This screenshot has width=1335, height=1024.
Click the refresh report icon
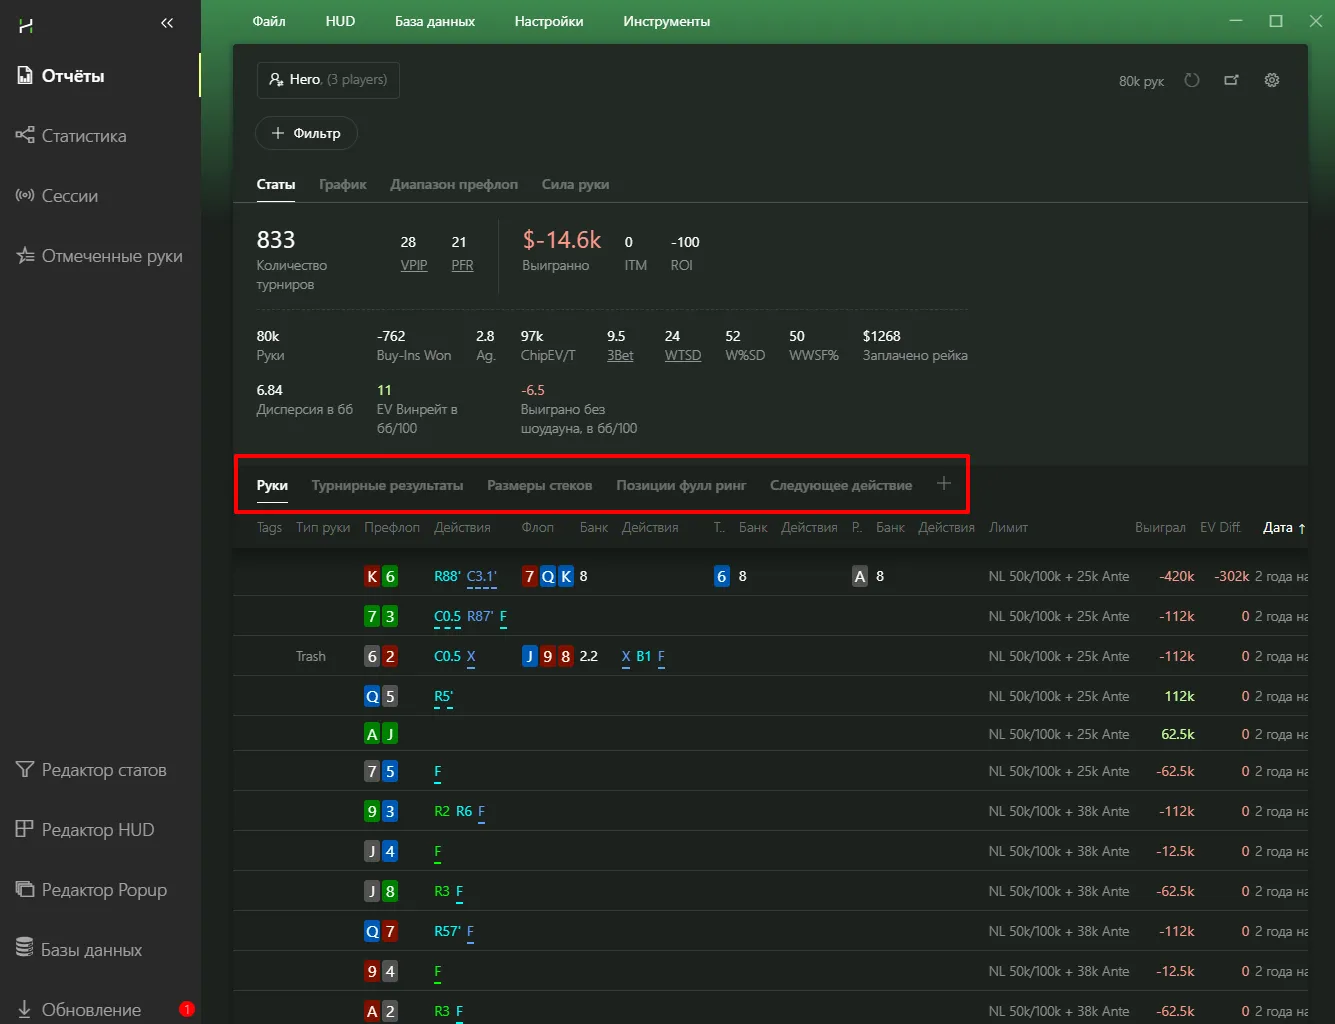[1191, 80]
